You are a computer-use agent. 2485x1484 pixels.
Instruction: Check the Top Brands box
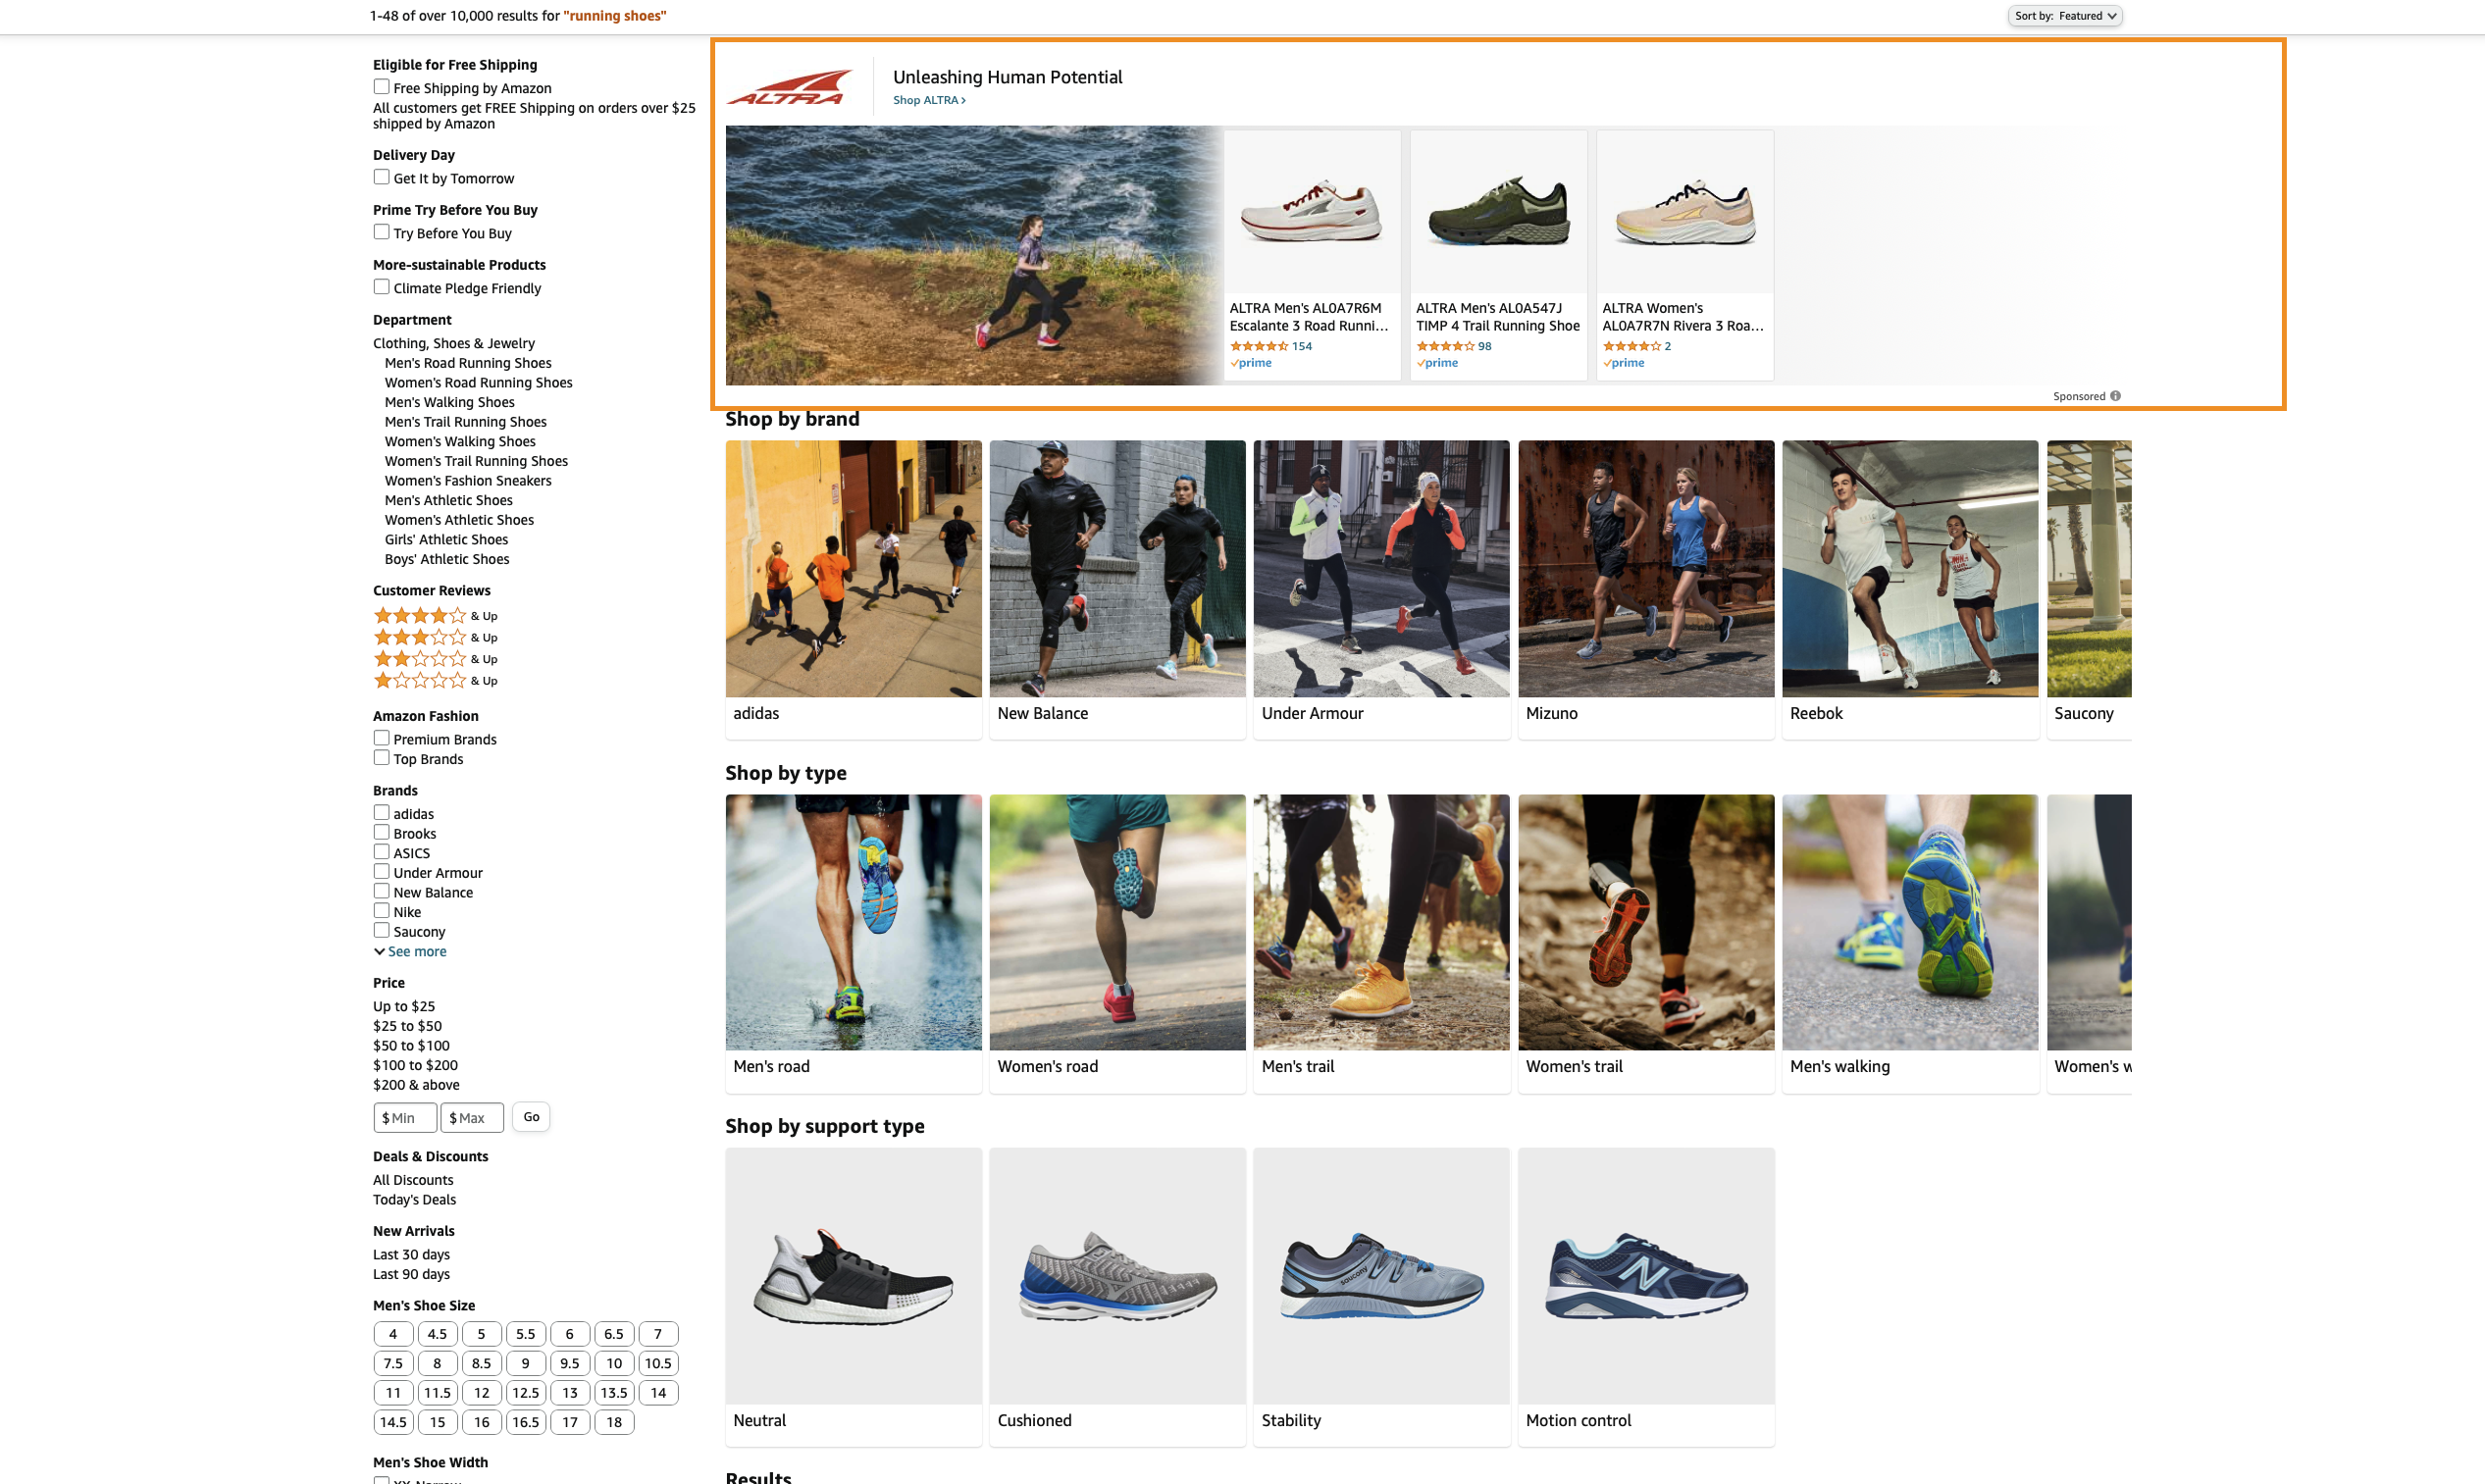click(381, 758)
